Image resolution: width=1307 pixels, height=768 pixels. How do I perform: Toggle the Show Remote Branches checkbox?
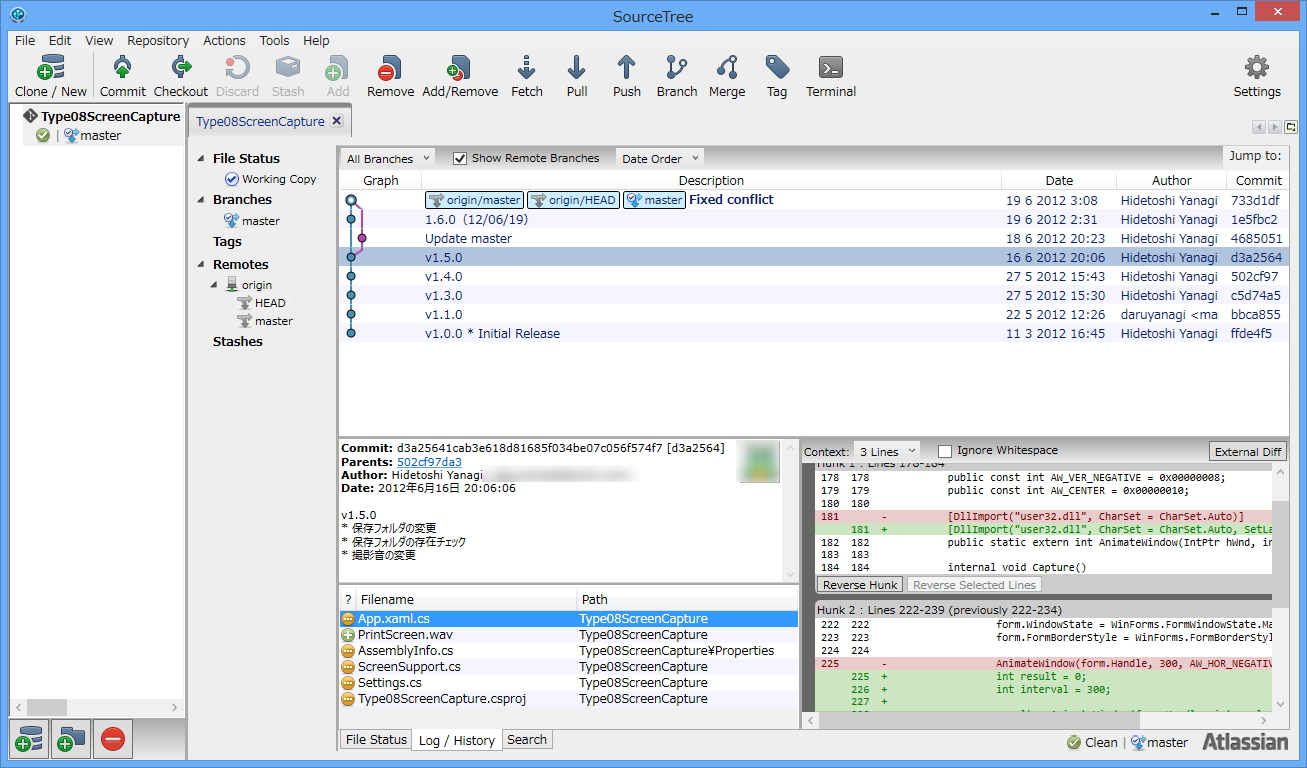(460, 157)
